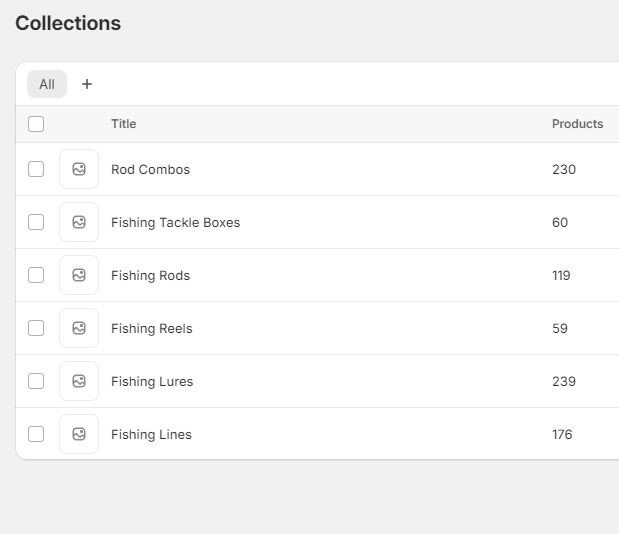Toggle the Fishing Lines checkbox

36,434
